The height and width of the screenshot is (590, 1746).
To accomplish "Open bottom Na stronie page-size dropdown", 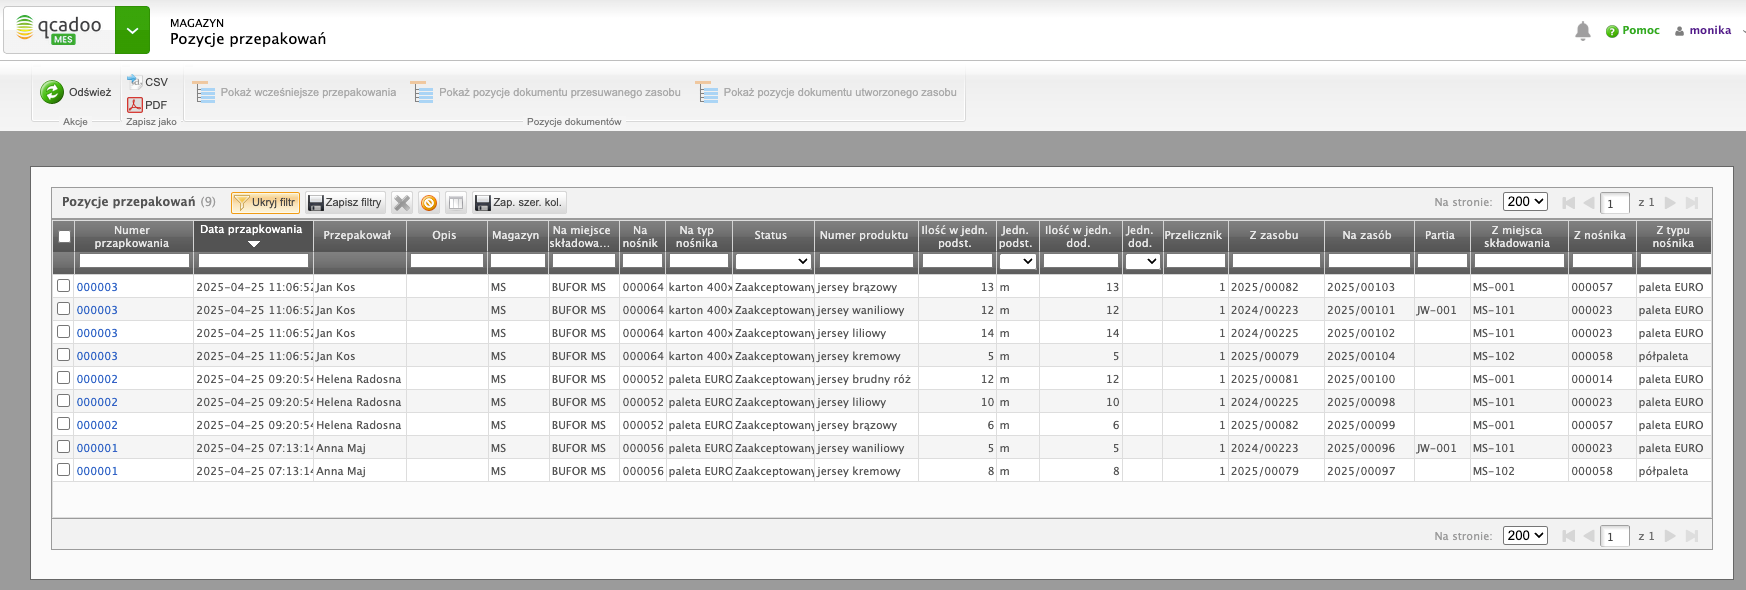I will (x=1525, y=535).
